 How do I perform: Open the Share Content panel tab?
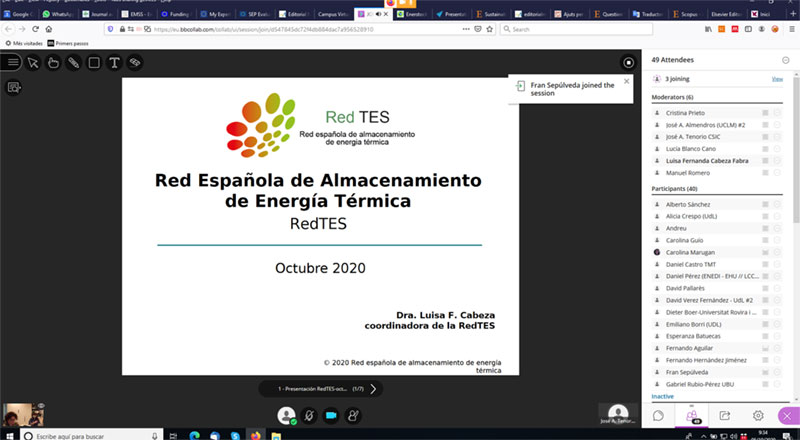pyautogui.click(x=724, y=415)
